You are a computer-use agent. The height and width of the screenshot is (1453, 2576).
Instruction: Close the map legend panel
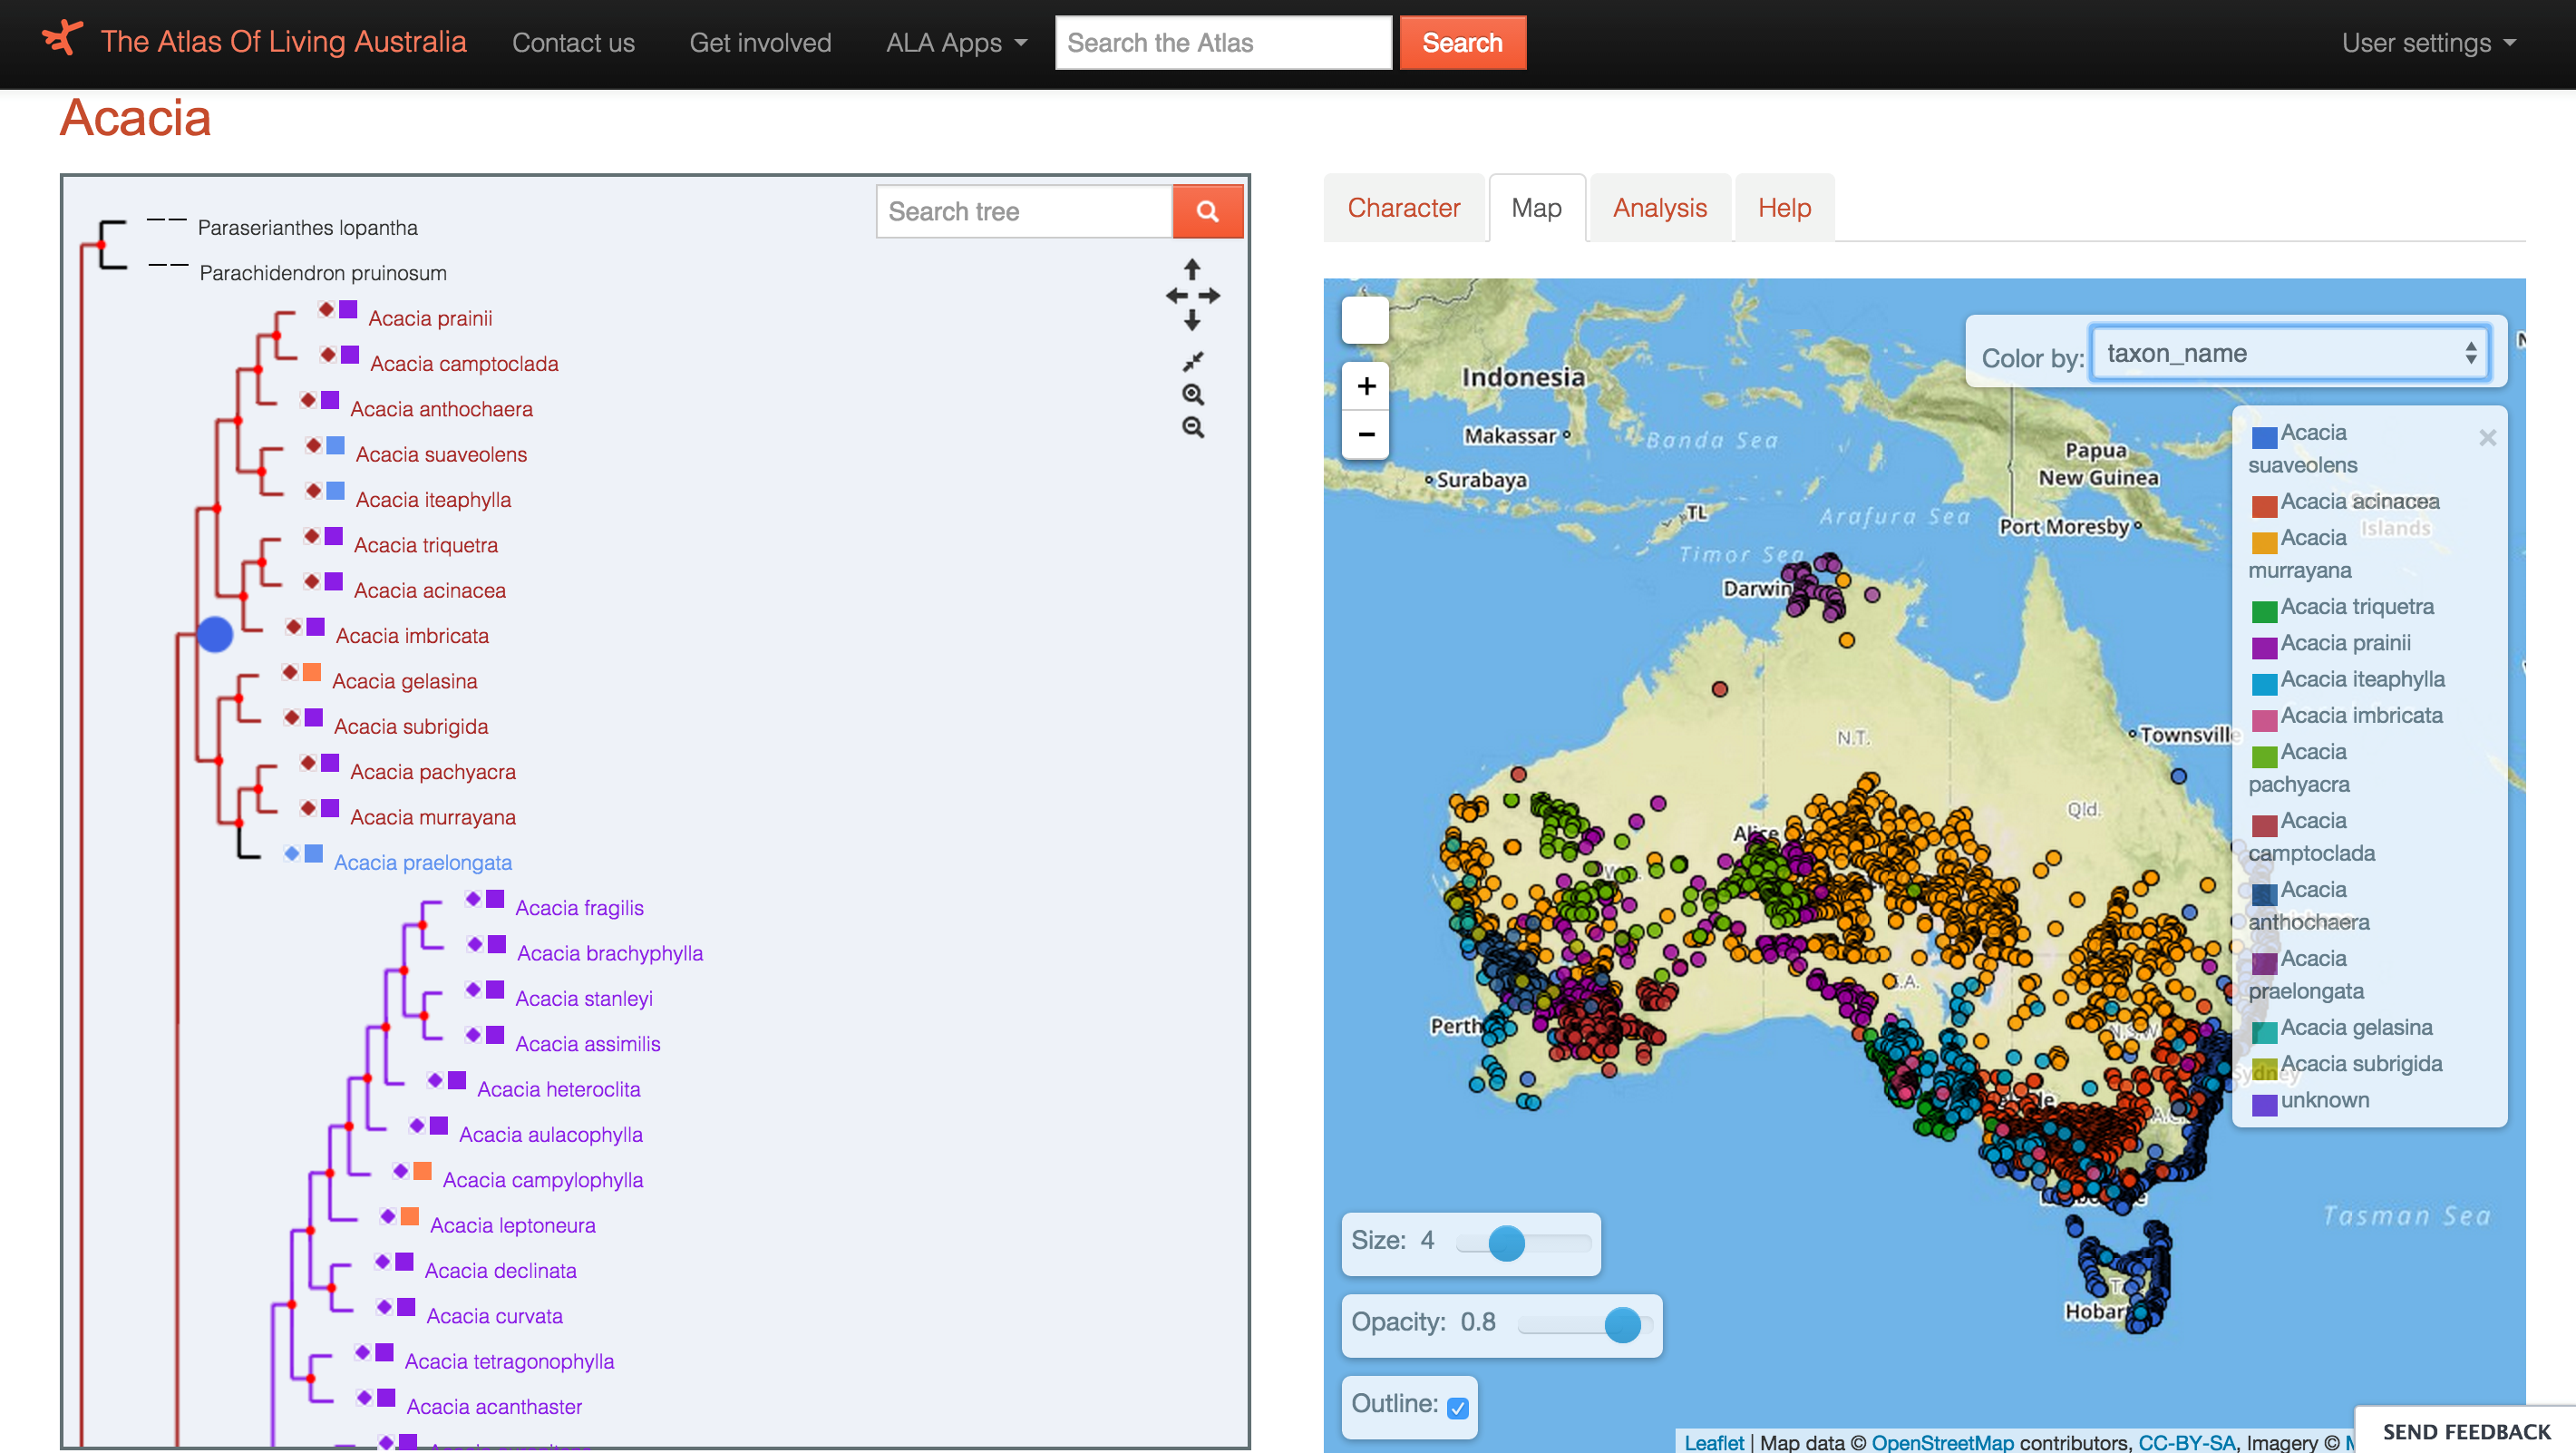(2487, 438)
